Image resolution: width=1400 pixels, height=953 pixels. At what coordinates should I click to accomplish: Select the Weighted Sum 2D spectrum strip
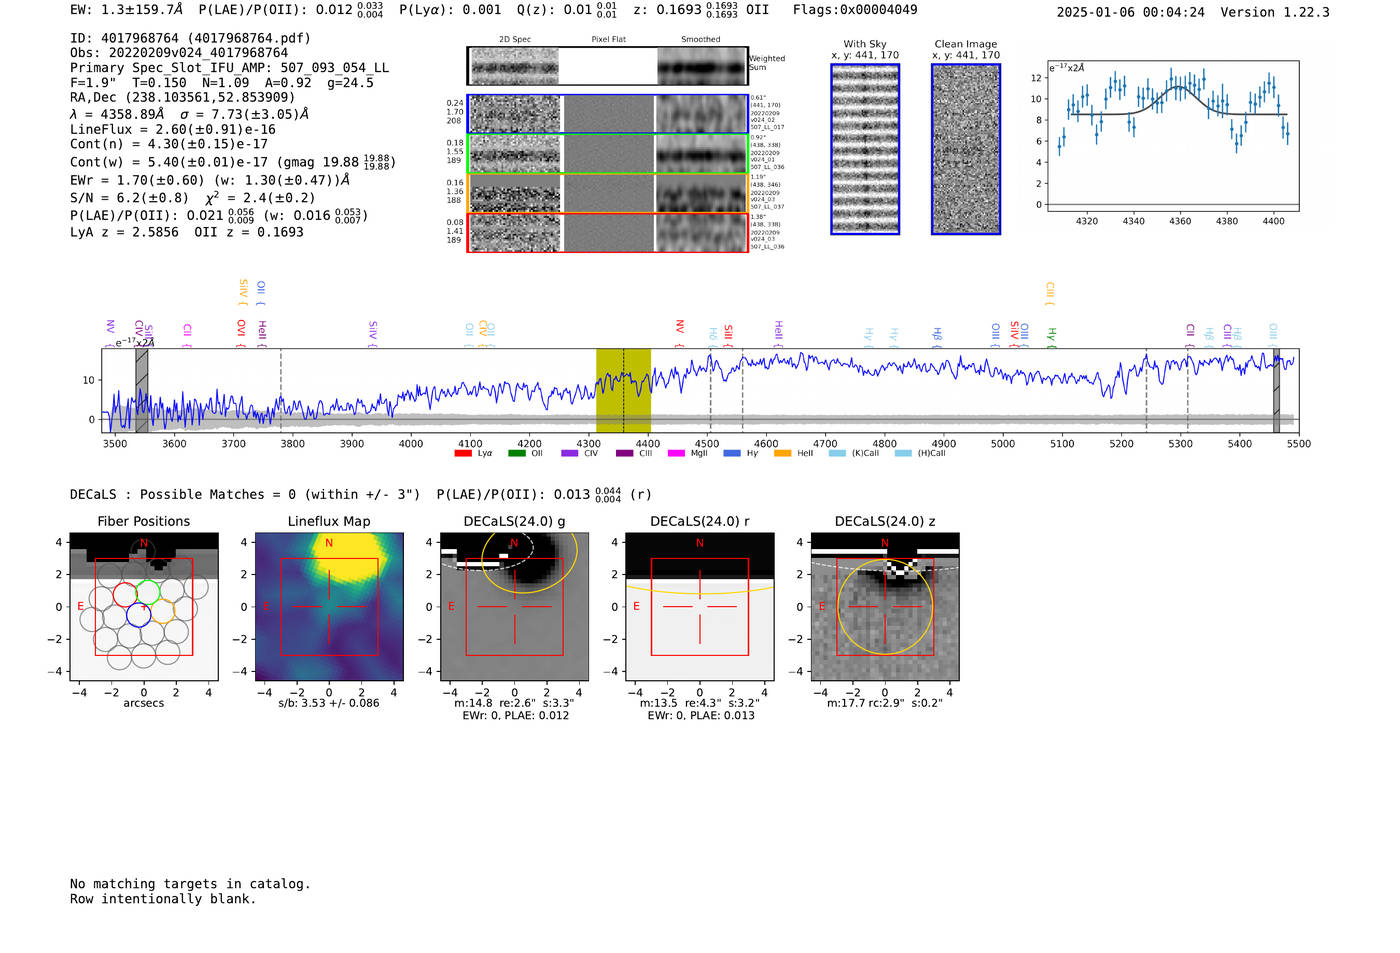[x=607, y=66]
